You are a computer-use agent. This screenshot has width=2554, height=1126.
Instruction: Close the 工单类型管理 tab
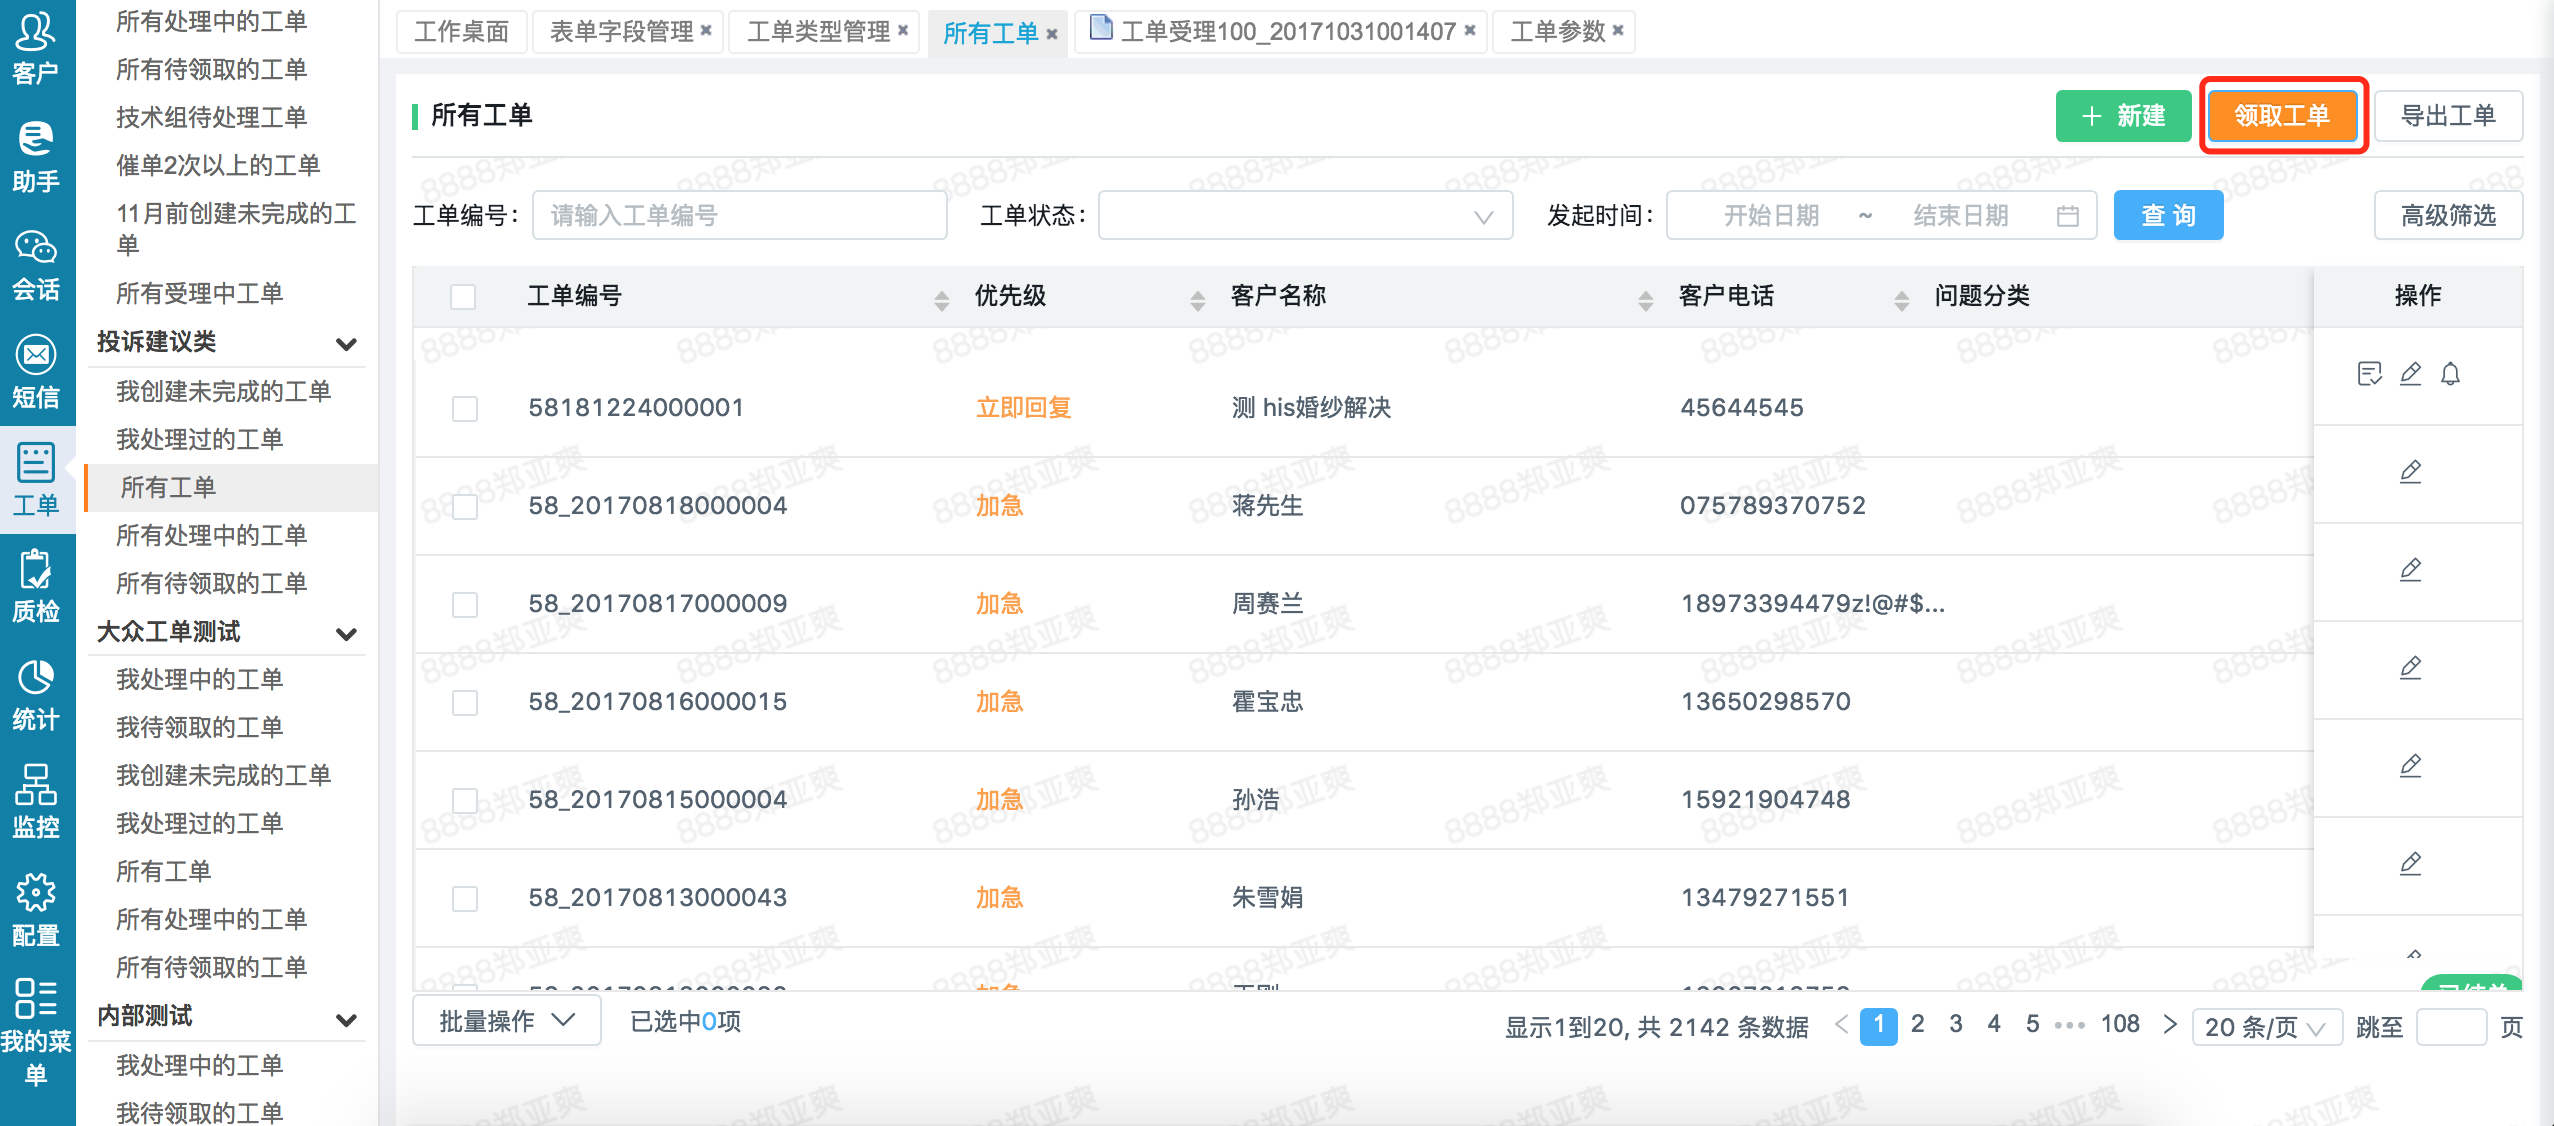click(903, 31)
